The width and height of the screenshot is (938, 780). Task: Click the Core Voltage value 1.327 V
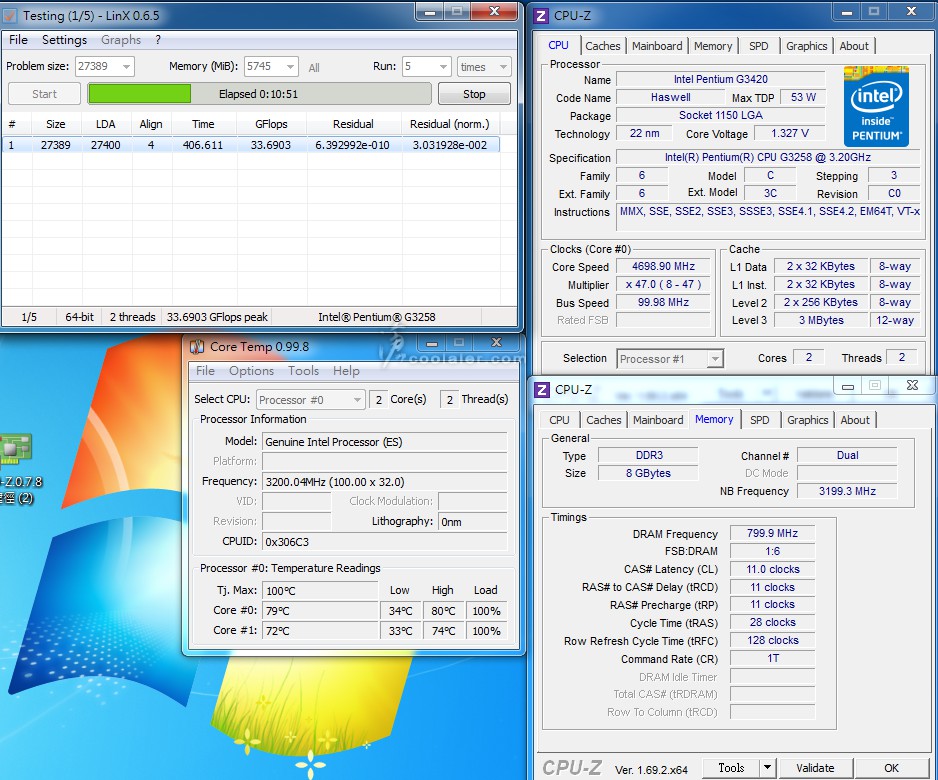pos(790,133)
